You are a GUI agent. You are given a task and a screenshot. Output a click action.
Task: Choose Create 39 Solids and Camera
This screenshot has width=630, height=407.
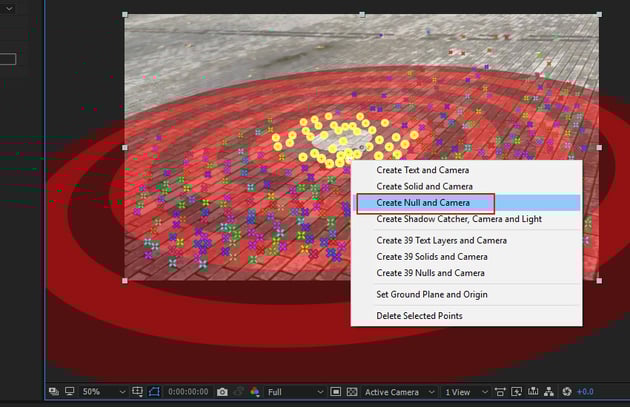[466, 256]
